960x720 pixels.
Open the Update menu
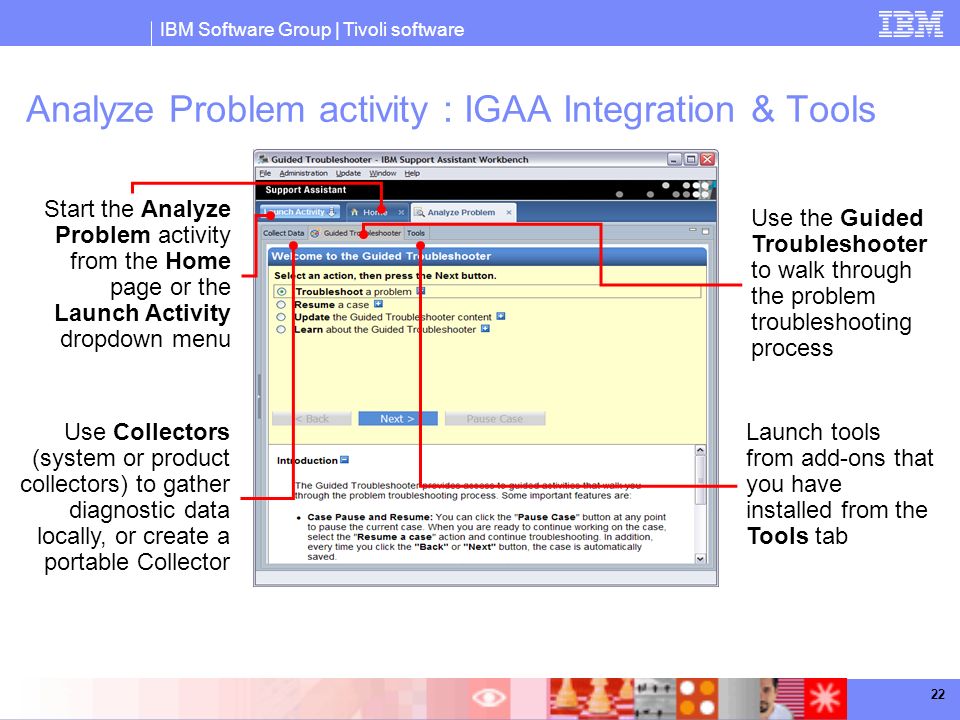[348, 173]
